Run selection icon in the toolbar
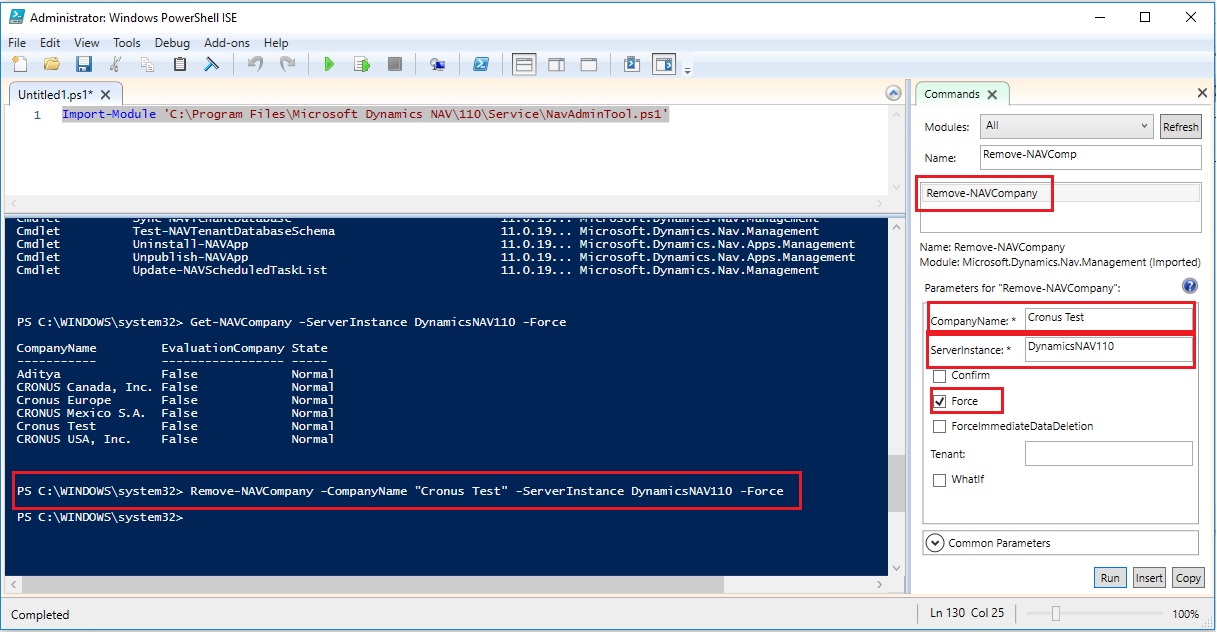 pos(362,64)
